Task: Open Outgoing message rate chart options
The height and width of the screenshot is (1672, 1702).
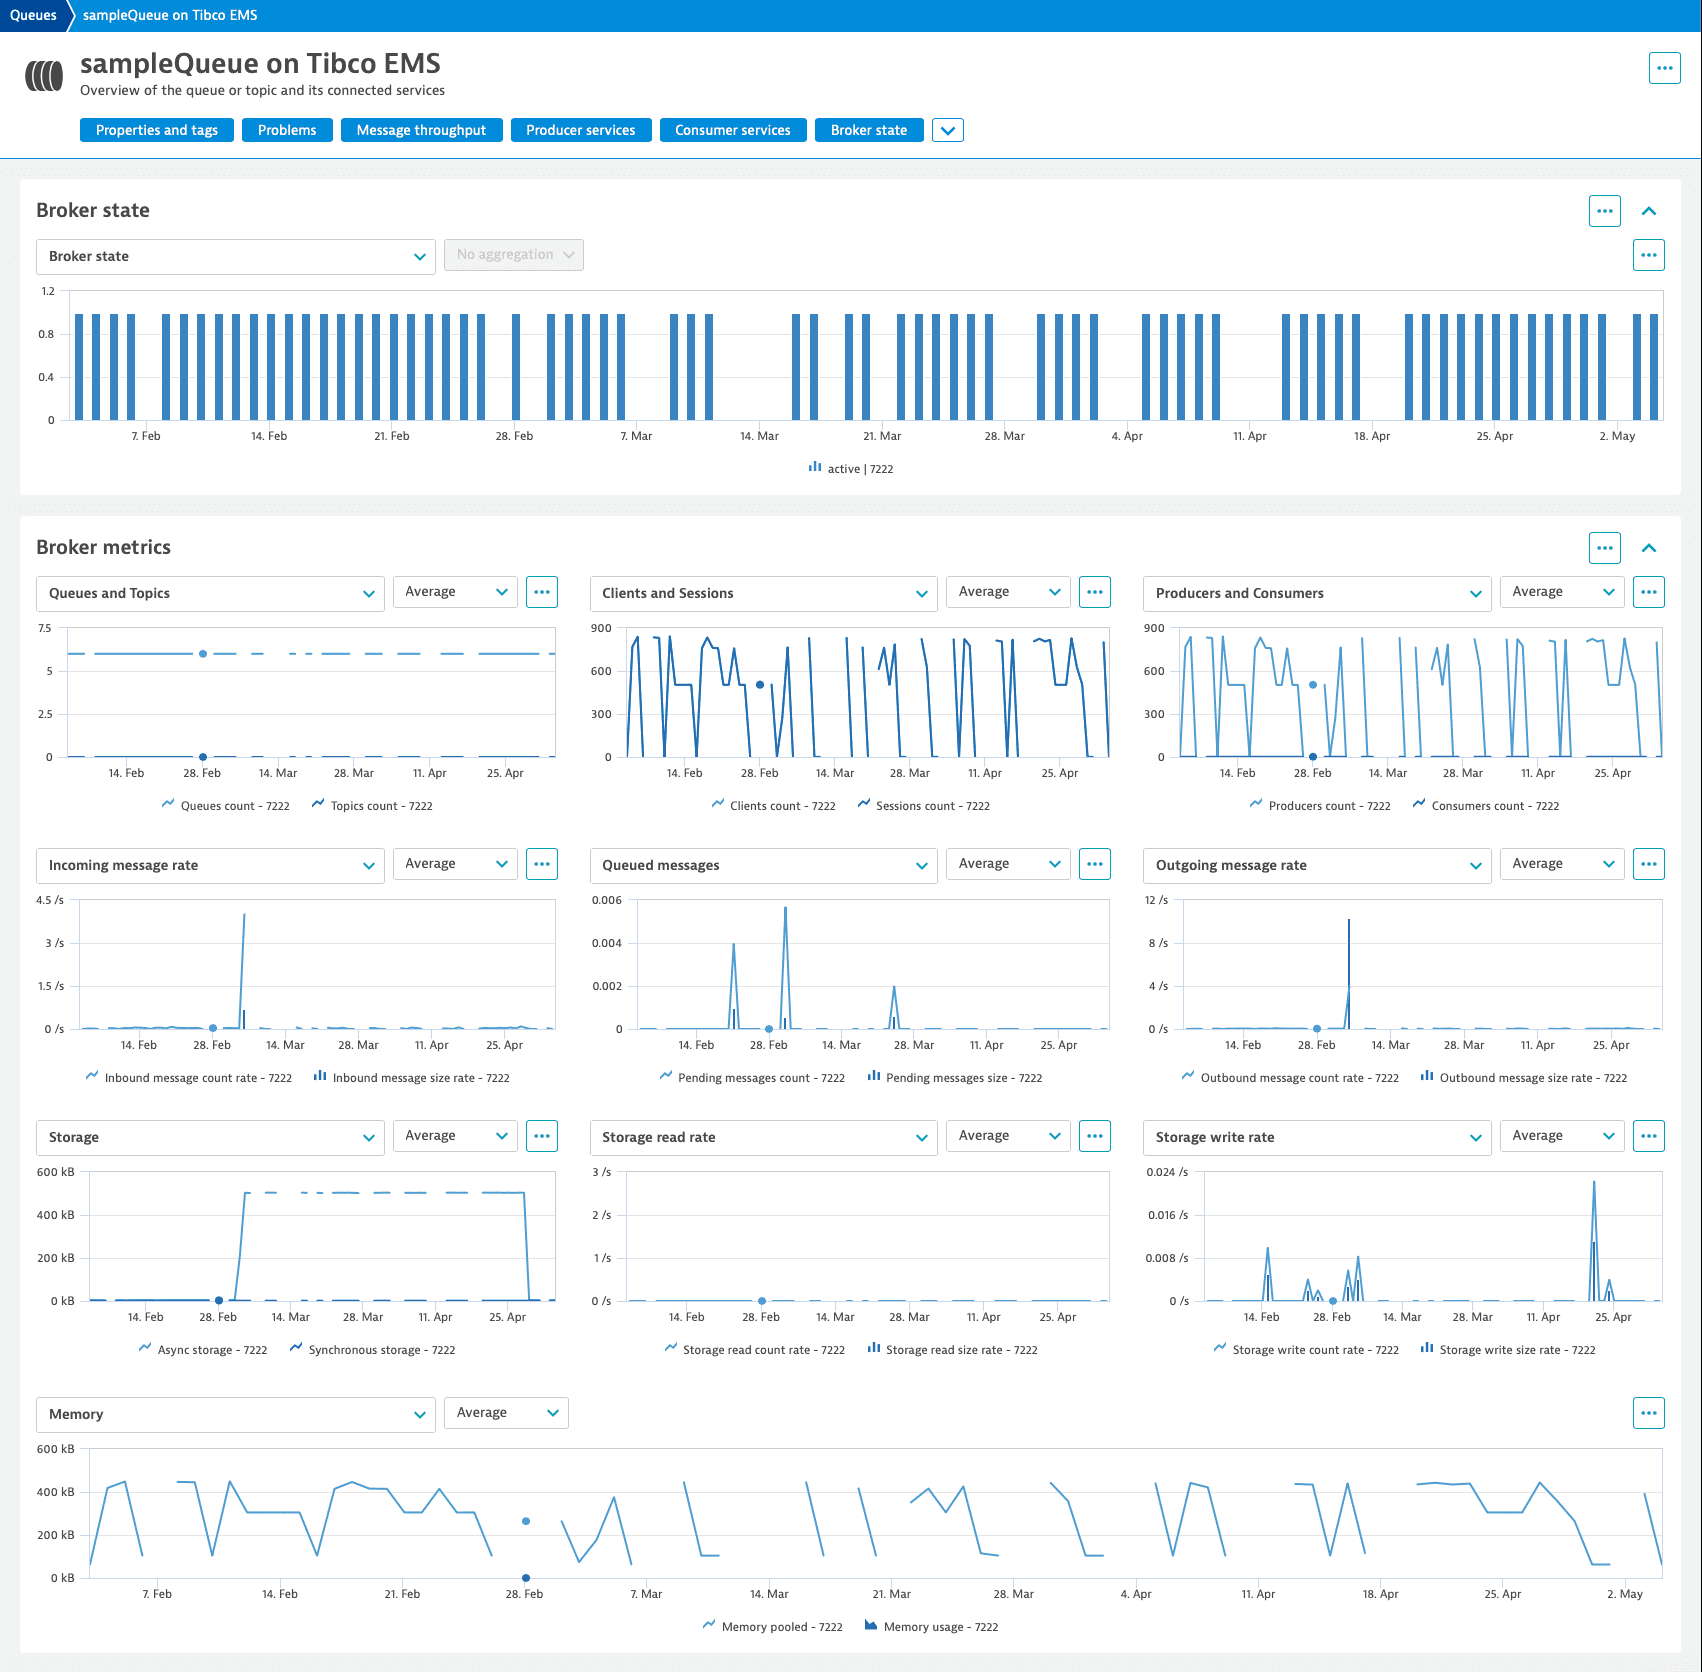Action: [1649, 864]
